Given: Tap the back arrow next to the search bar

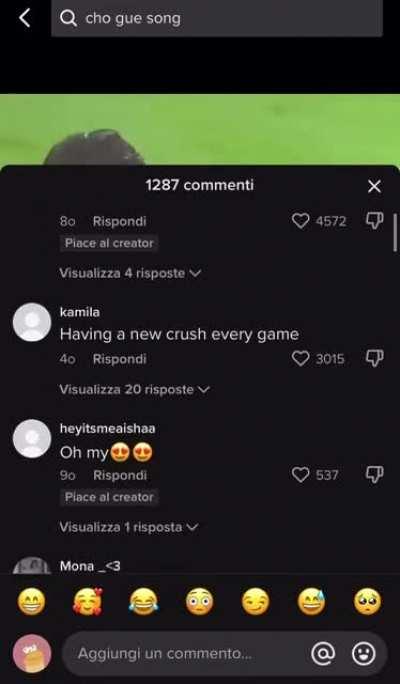Looking at the screenshot, I should coord(25,18).
